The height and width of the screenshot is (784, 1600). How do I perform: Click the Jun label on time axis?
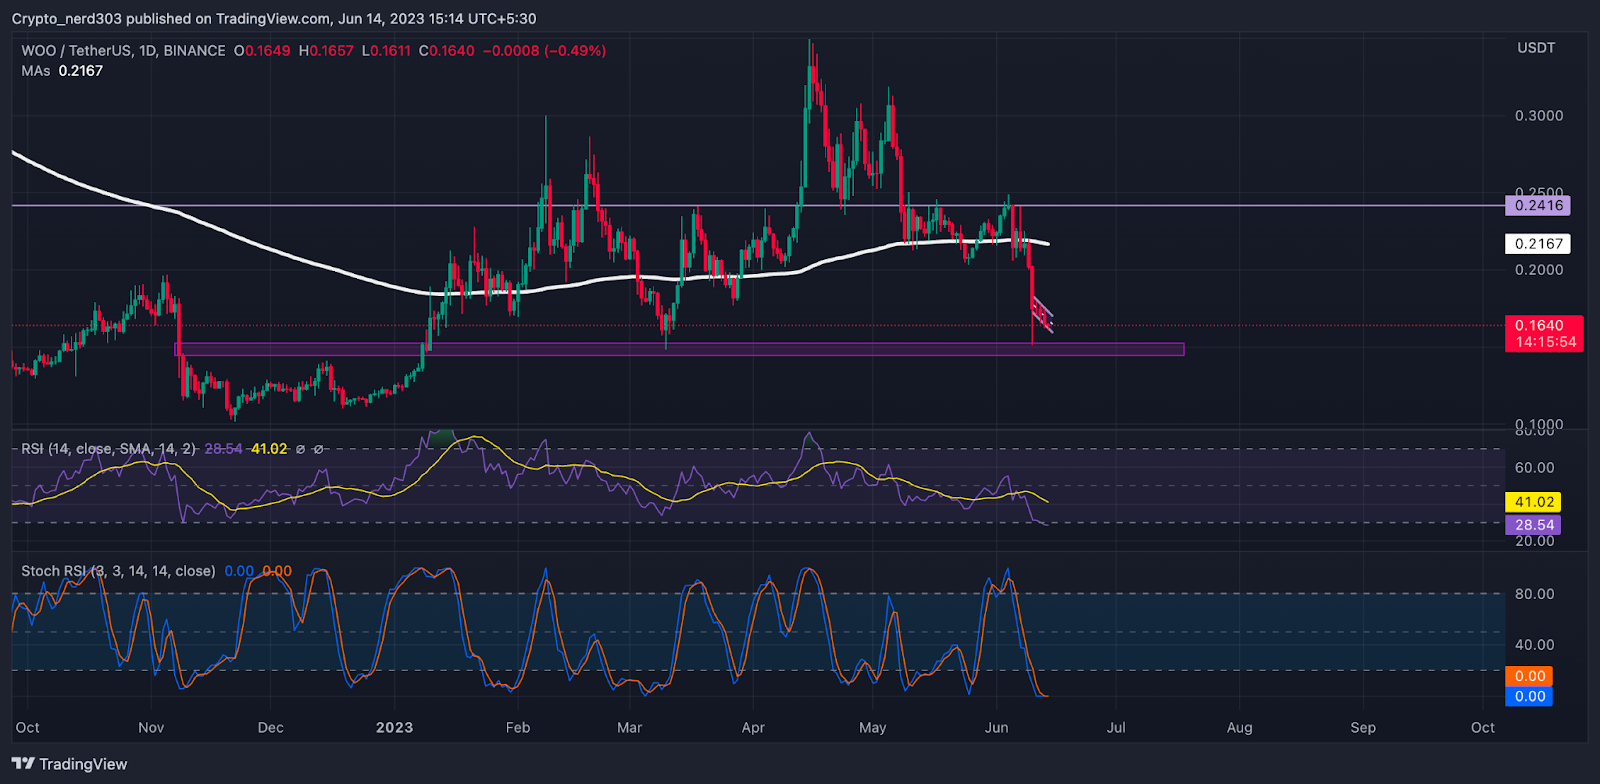[996, 727]
